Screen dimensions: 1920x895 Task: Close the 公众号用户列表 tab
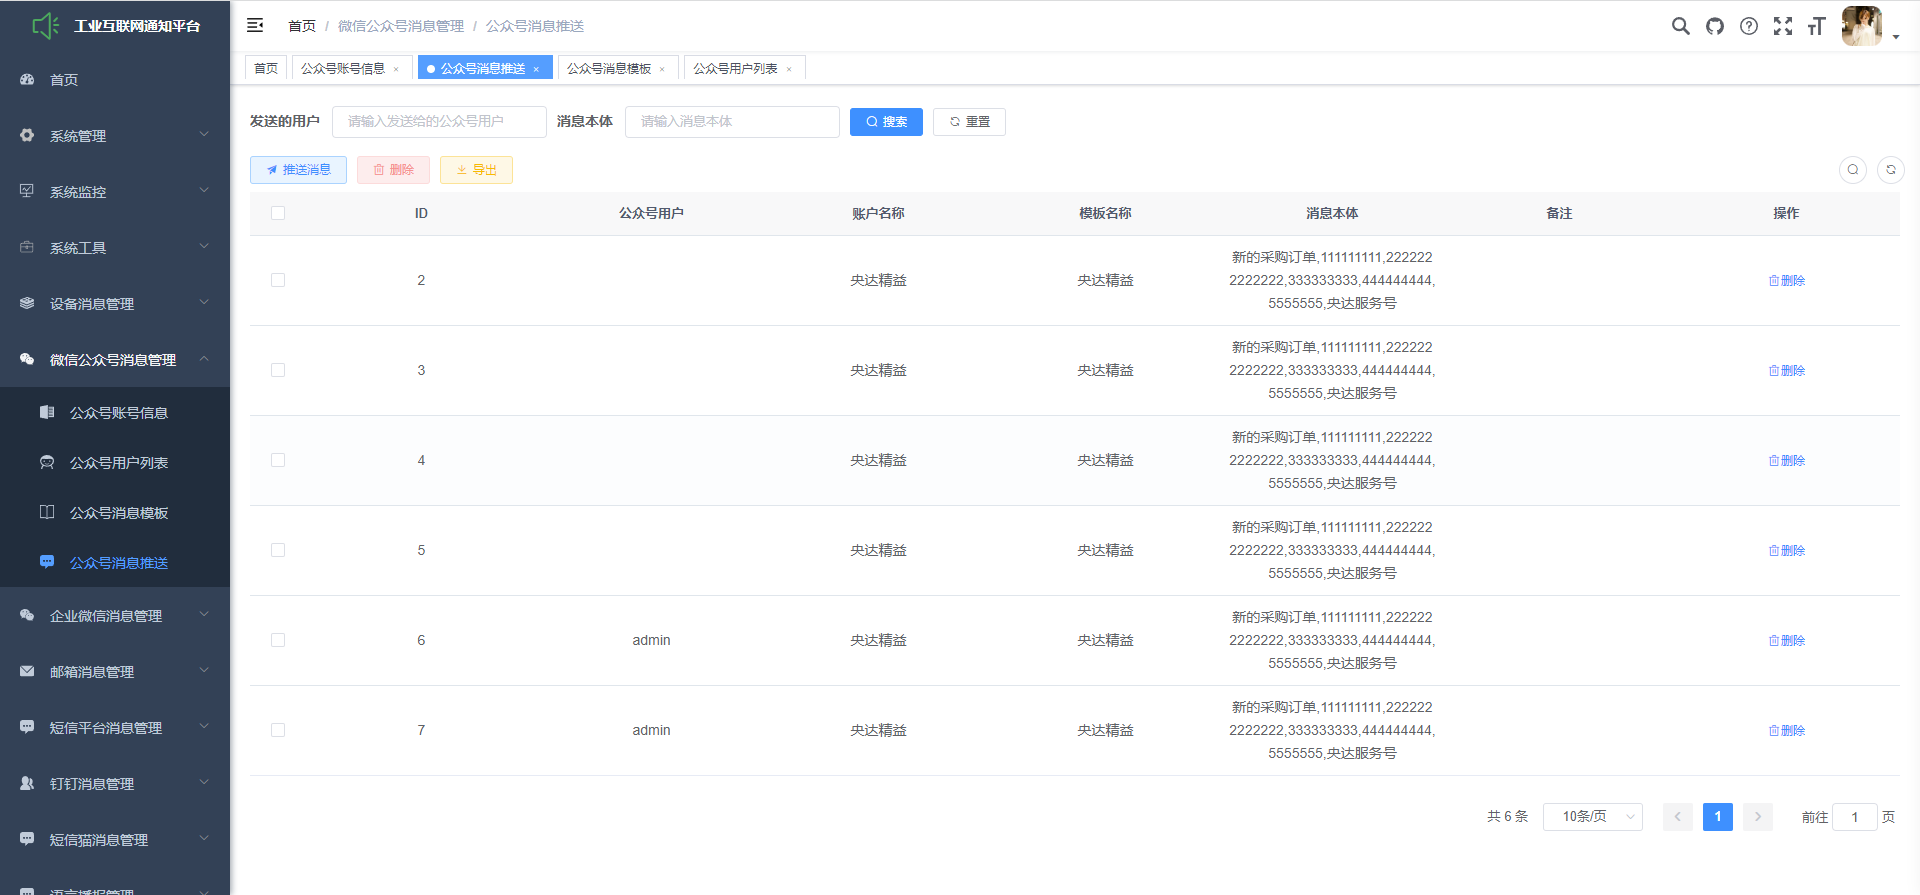(789, 69)
